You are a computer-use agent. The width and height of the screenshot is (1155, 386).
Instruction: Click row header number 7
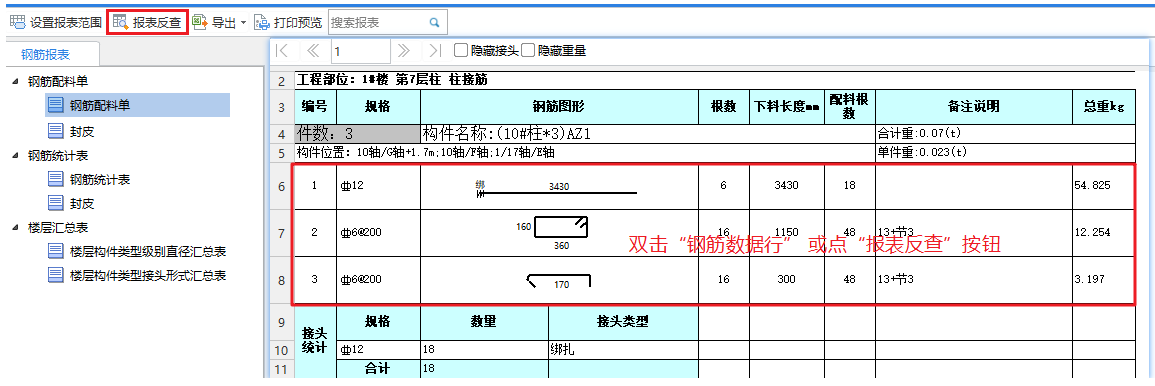tap(281, 233)
